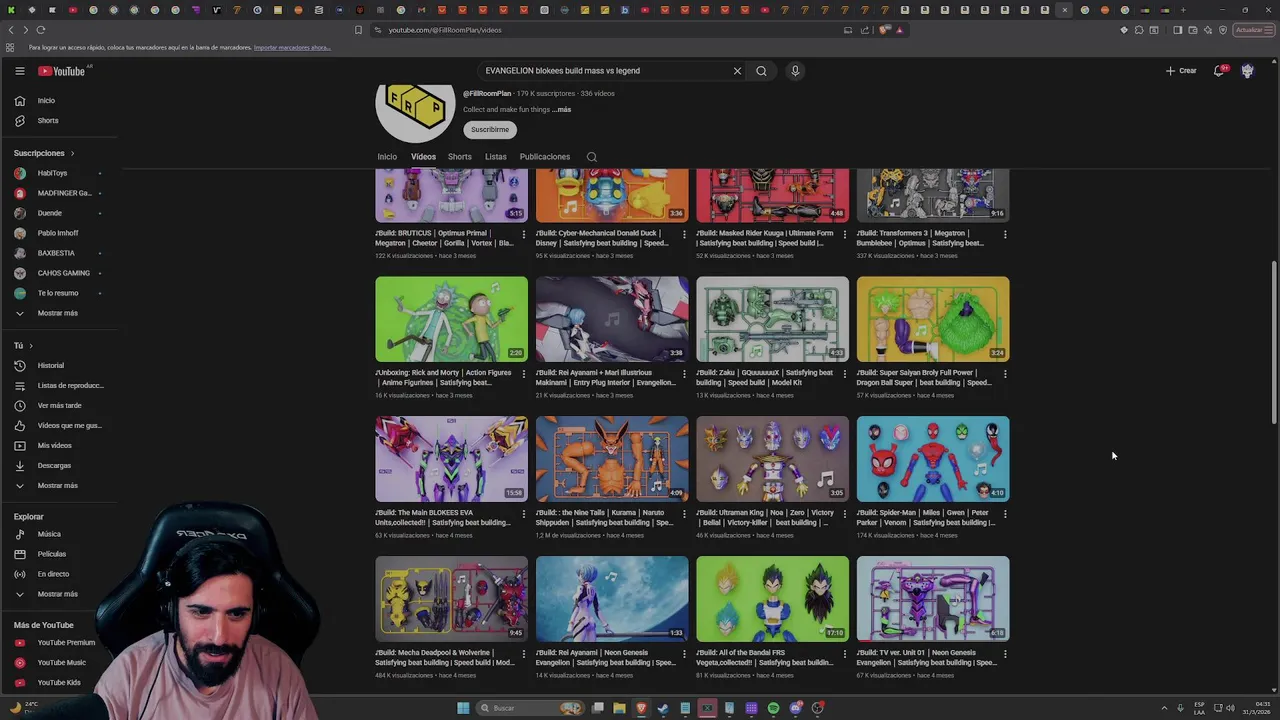Open Spotify from the taskbar
The width and height of the screenshot is (1280, 720).
coord(773,708)
